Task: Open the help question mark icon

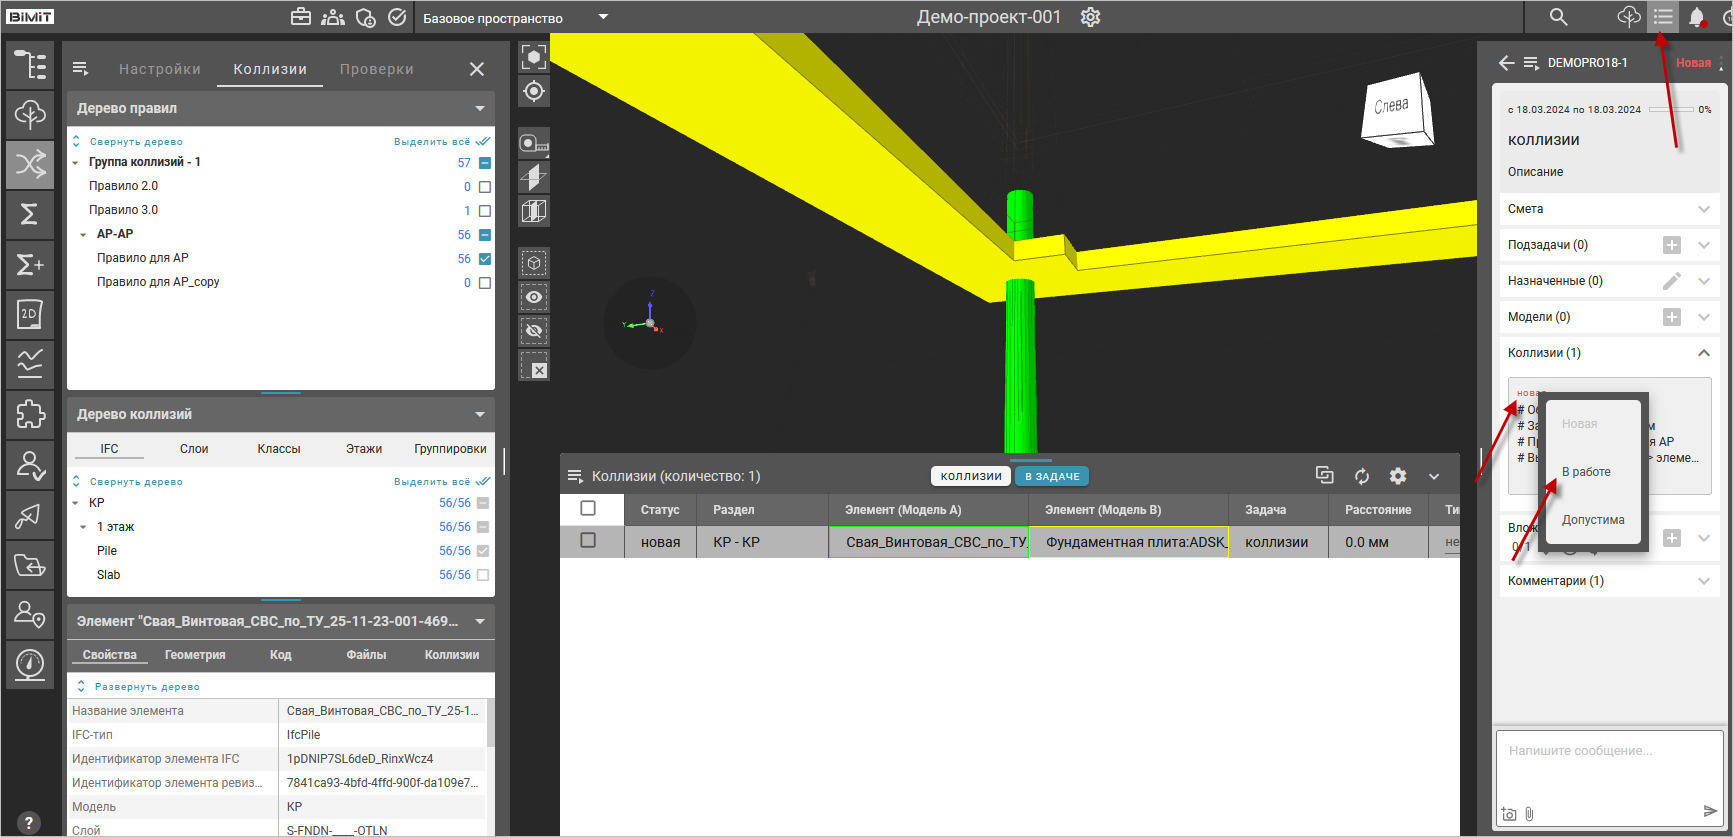Action: (x=28, y=822)
